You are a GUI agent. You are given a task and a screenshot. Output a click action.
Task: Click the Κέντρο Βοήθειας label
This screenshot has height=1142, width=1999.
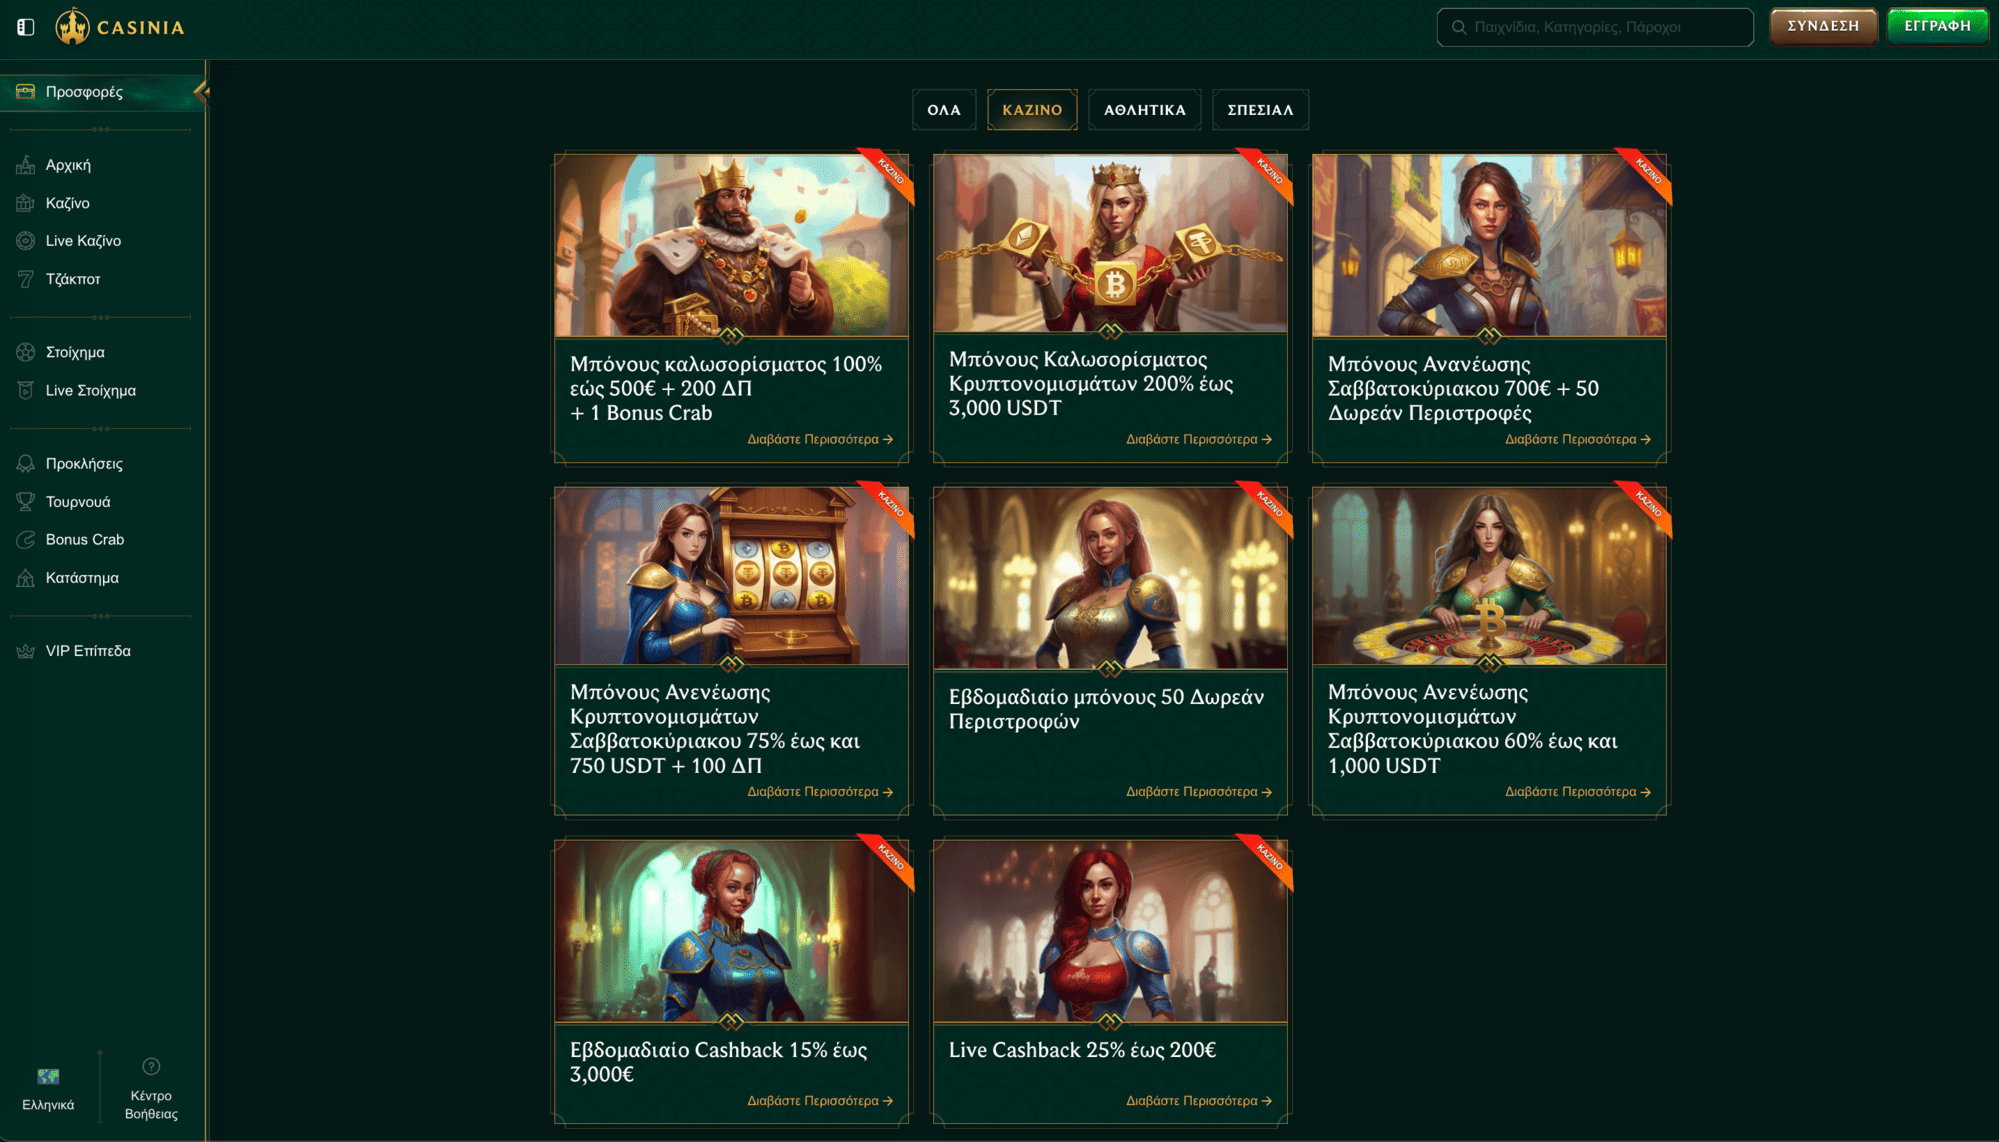point(151,1105)
